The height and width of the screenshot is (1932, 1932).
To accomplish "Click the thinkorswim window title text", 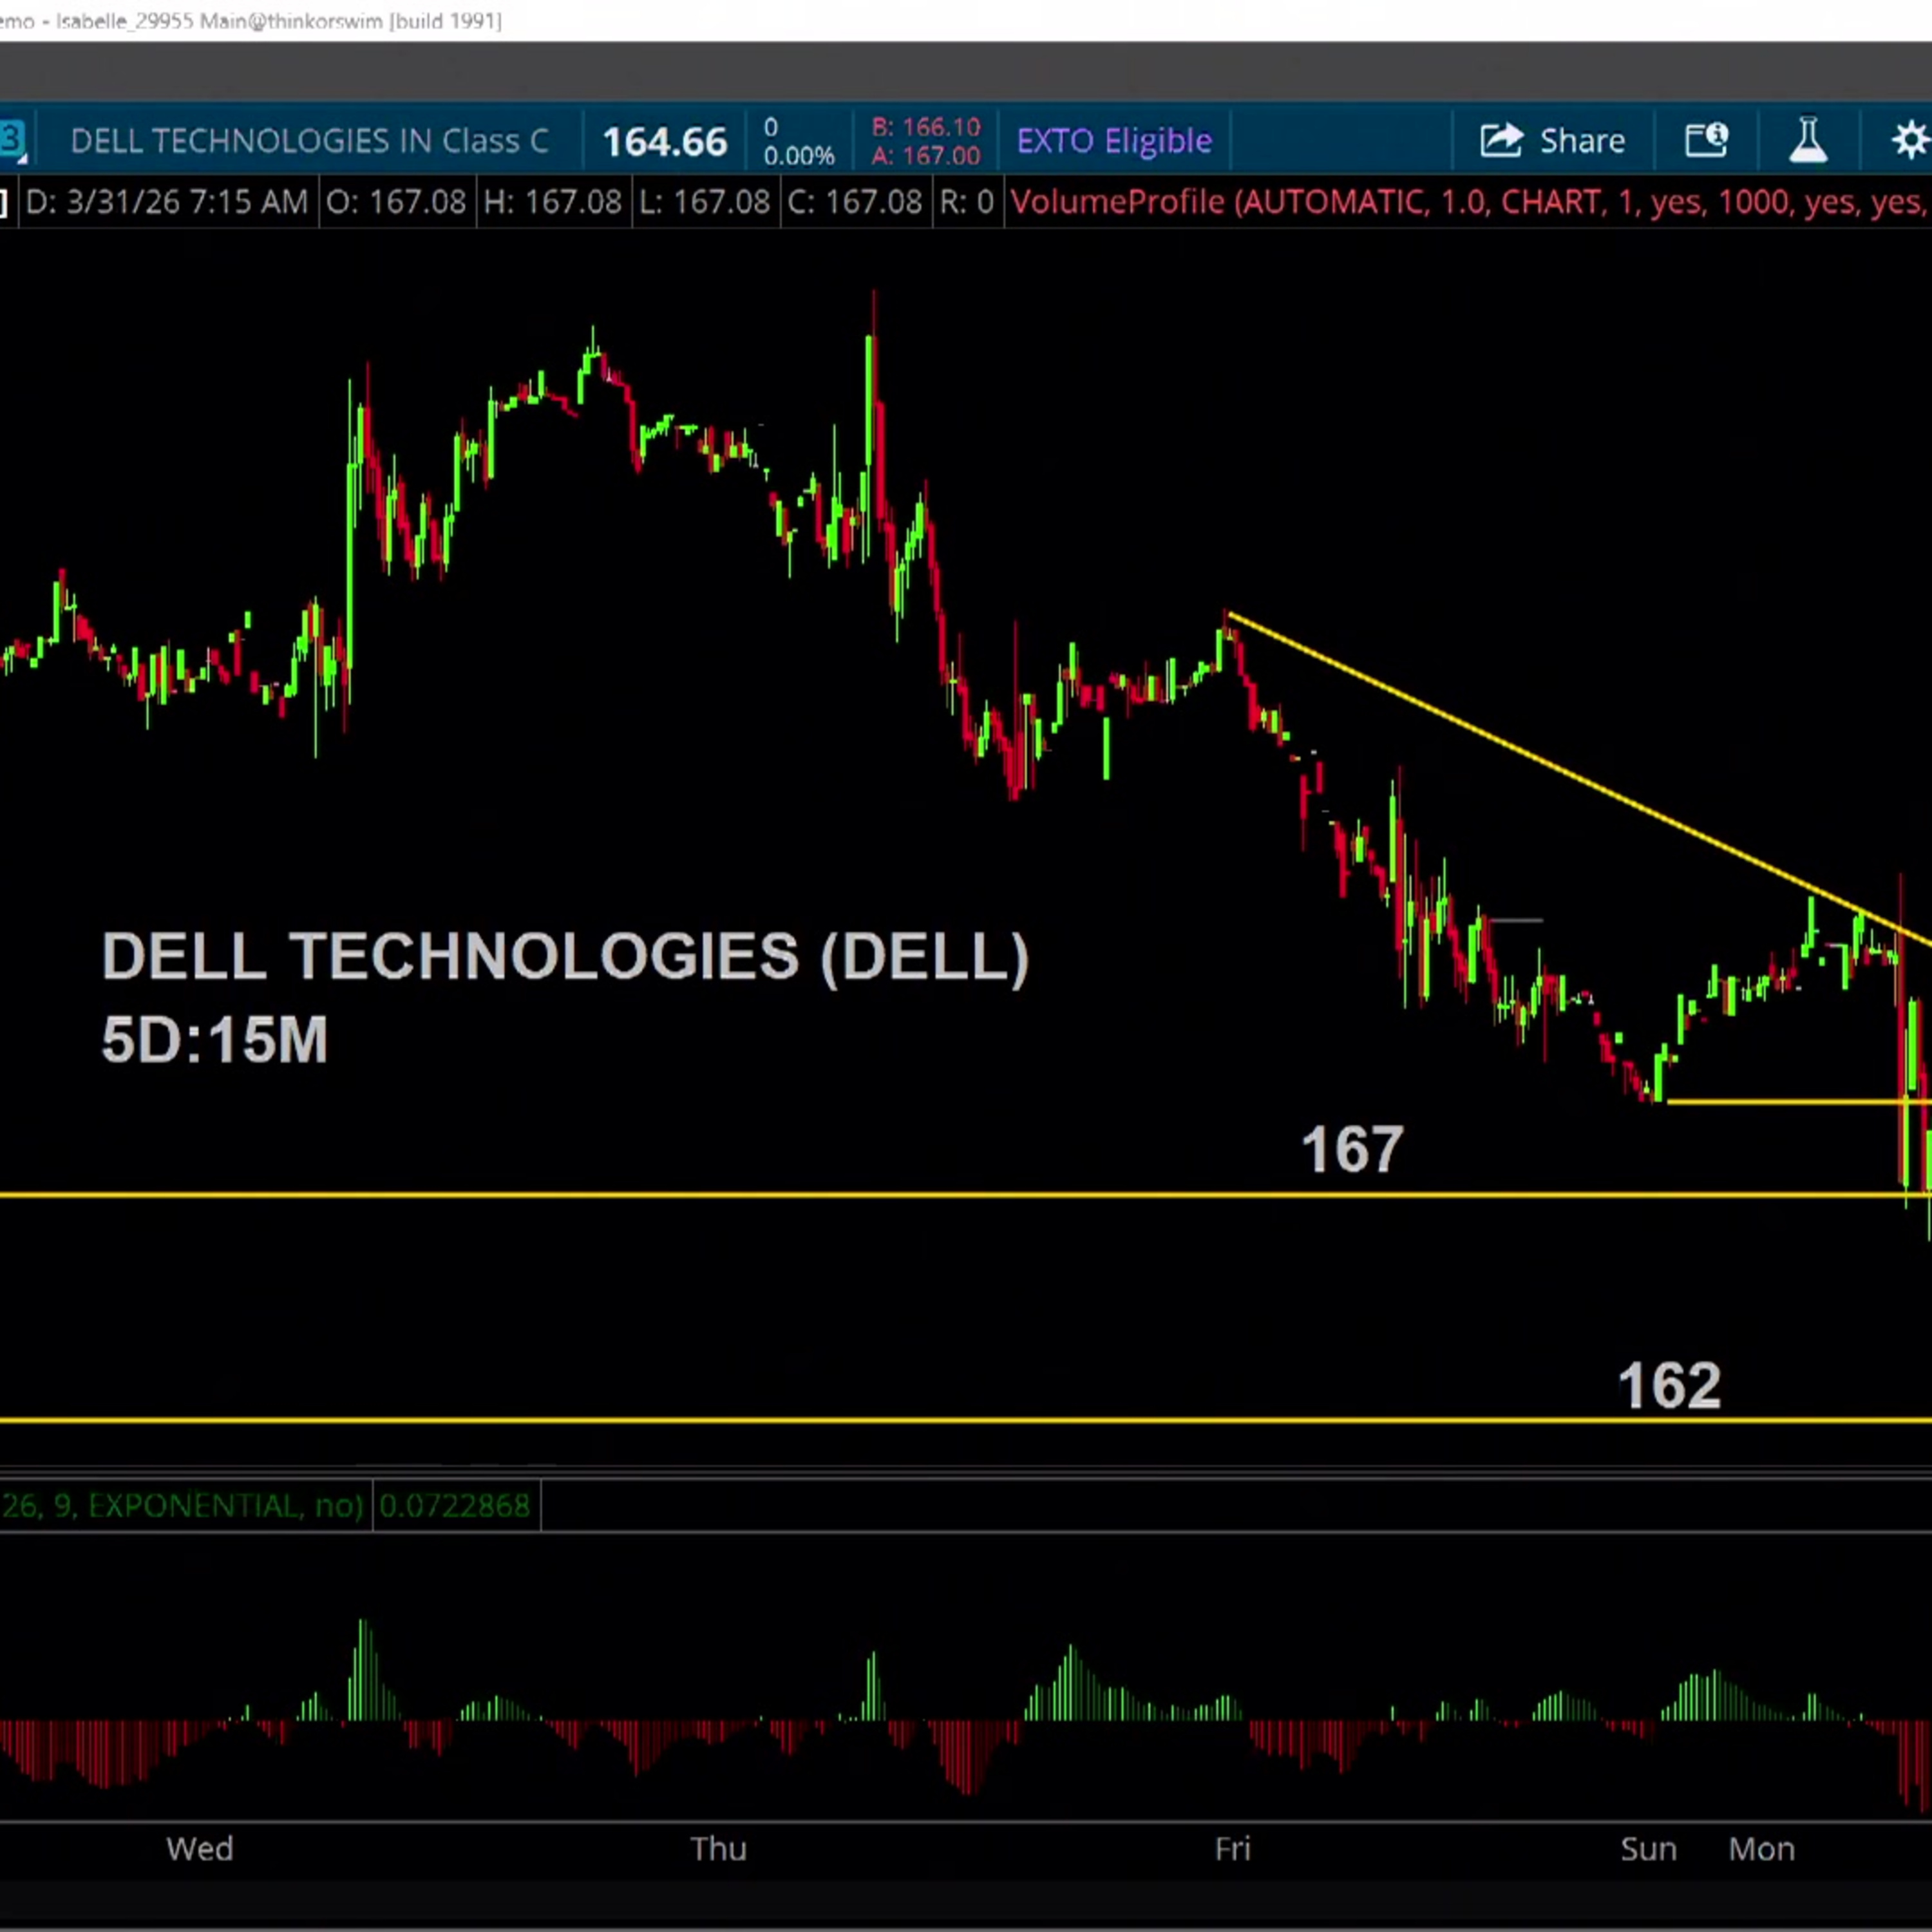I will pos(251,21).
